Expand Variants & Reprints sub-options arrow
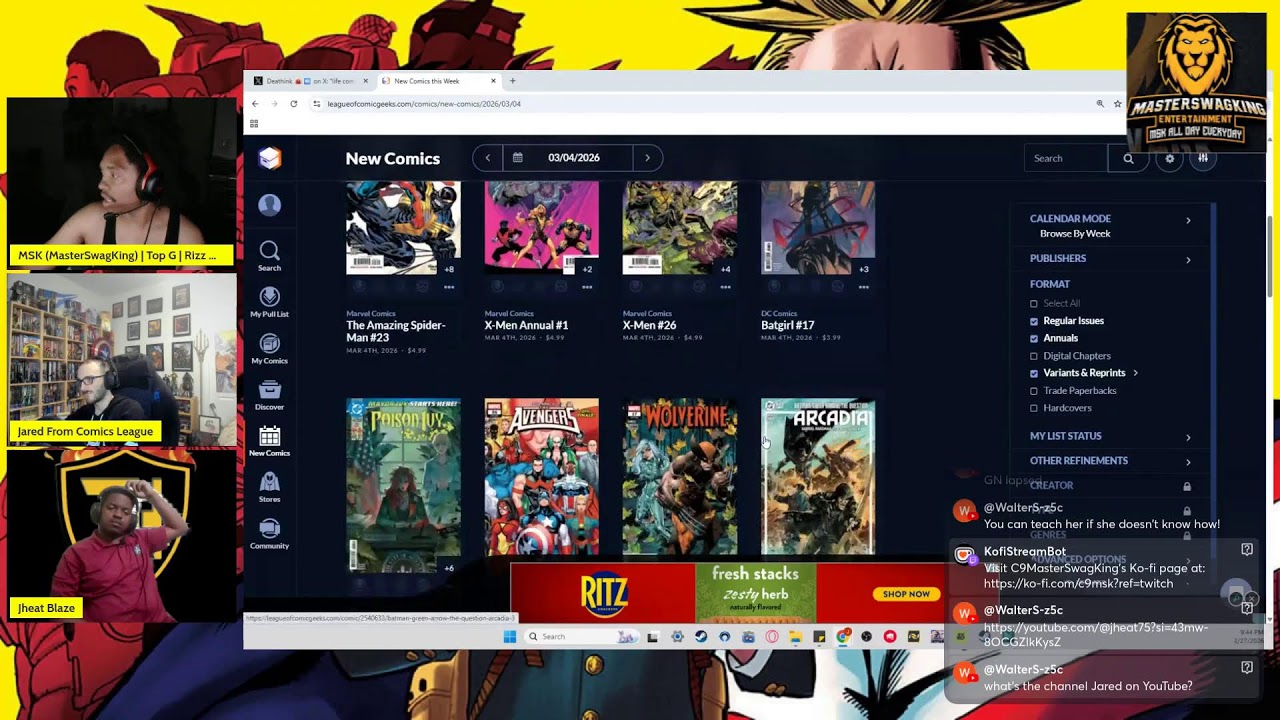1280x720 pixels. [x=1135, y=373]
